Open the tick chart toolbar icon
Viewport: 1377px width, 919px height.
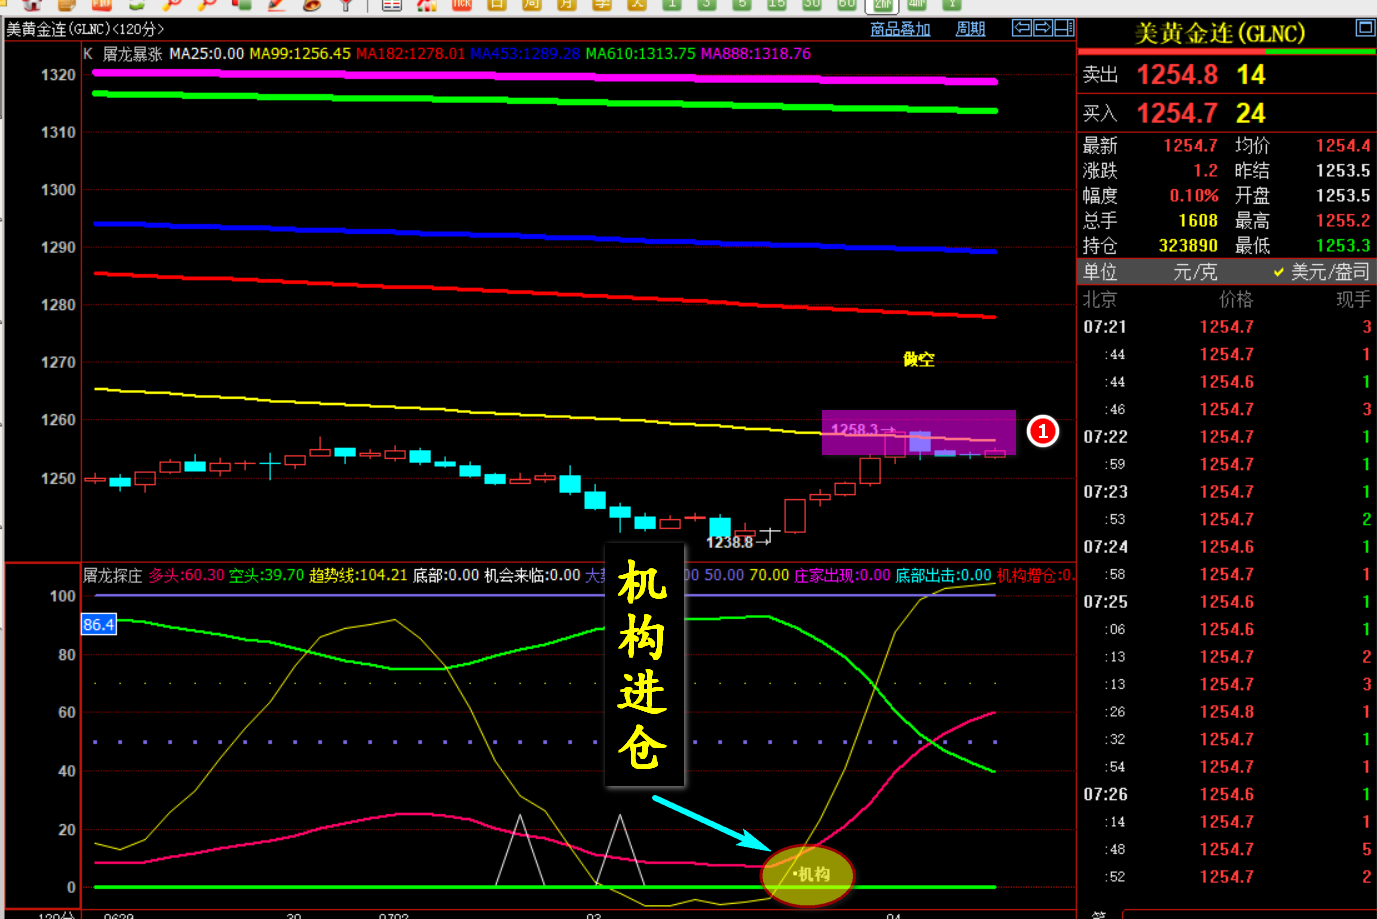point(462,4)
